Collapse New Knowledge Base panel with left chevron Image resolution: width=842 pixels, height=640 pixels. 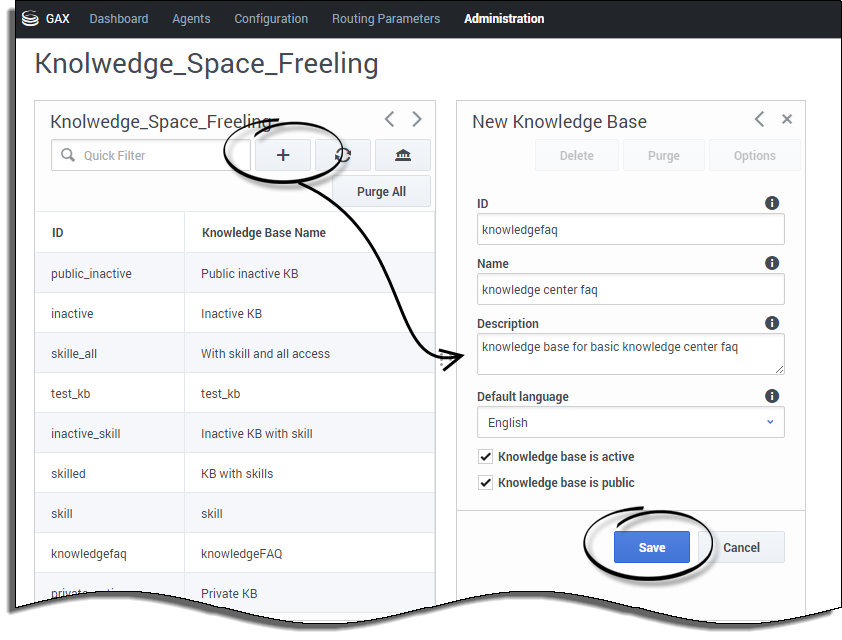tap(759, 119)
